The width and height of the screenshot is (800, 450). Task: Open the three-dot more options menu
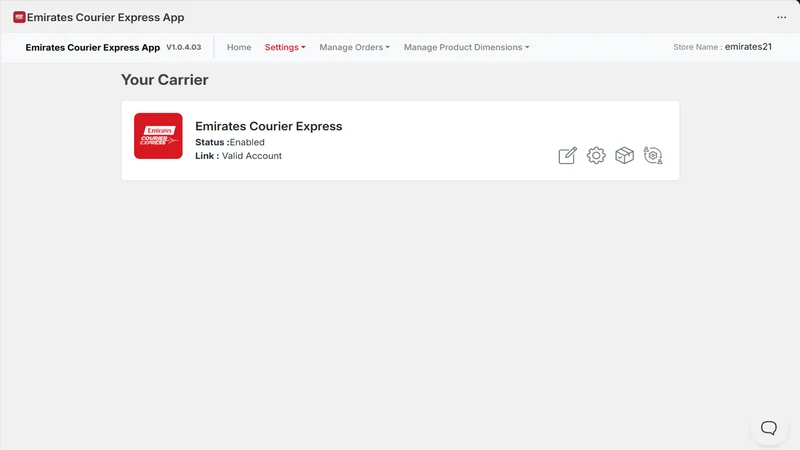tap(782, 17)
